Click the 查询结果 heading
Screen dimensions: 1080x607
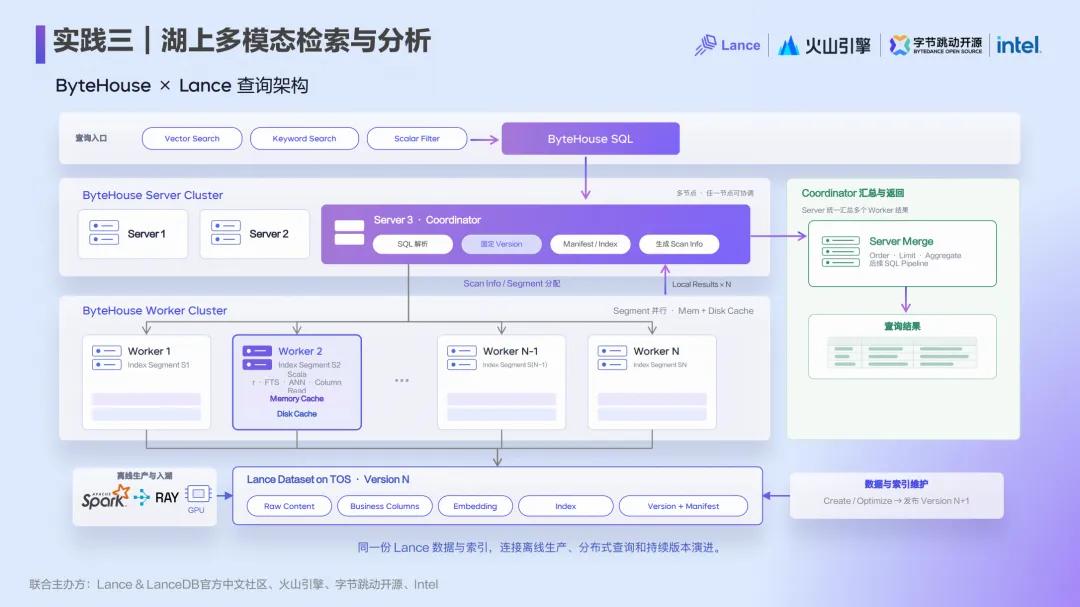[x=902, y=326]
